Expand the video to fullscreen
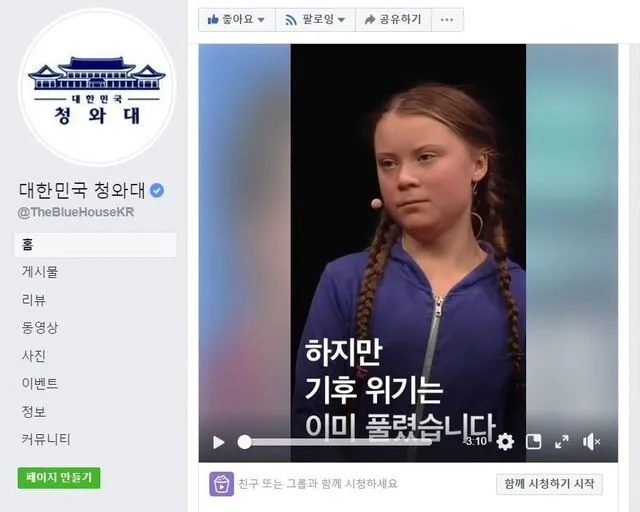The width and height of the screenshot is (640, 512). [x=562, y=442]
